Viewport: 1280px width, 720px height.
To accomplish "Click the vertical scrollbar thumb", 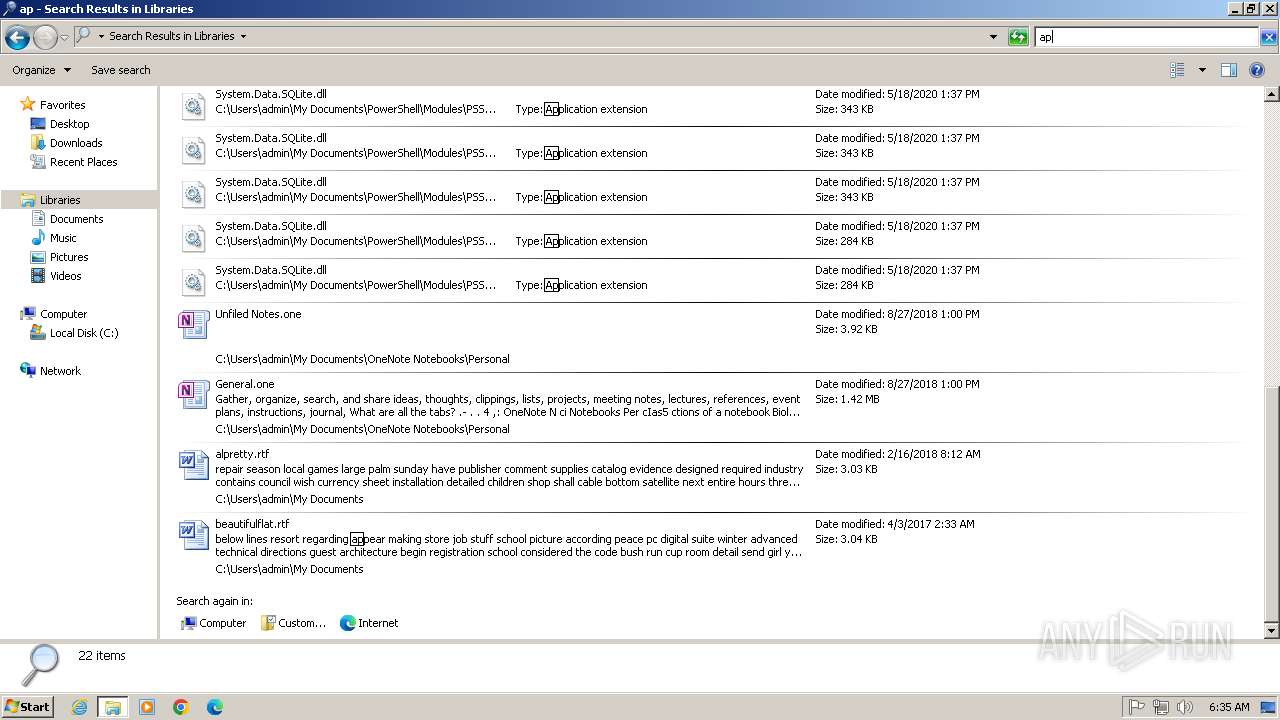I will tap(1272, 504).
